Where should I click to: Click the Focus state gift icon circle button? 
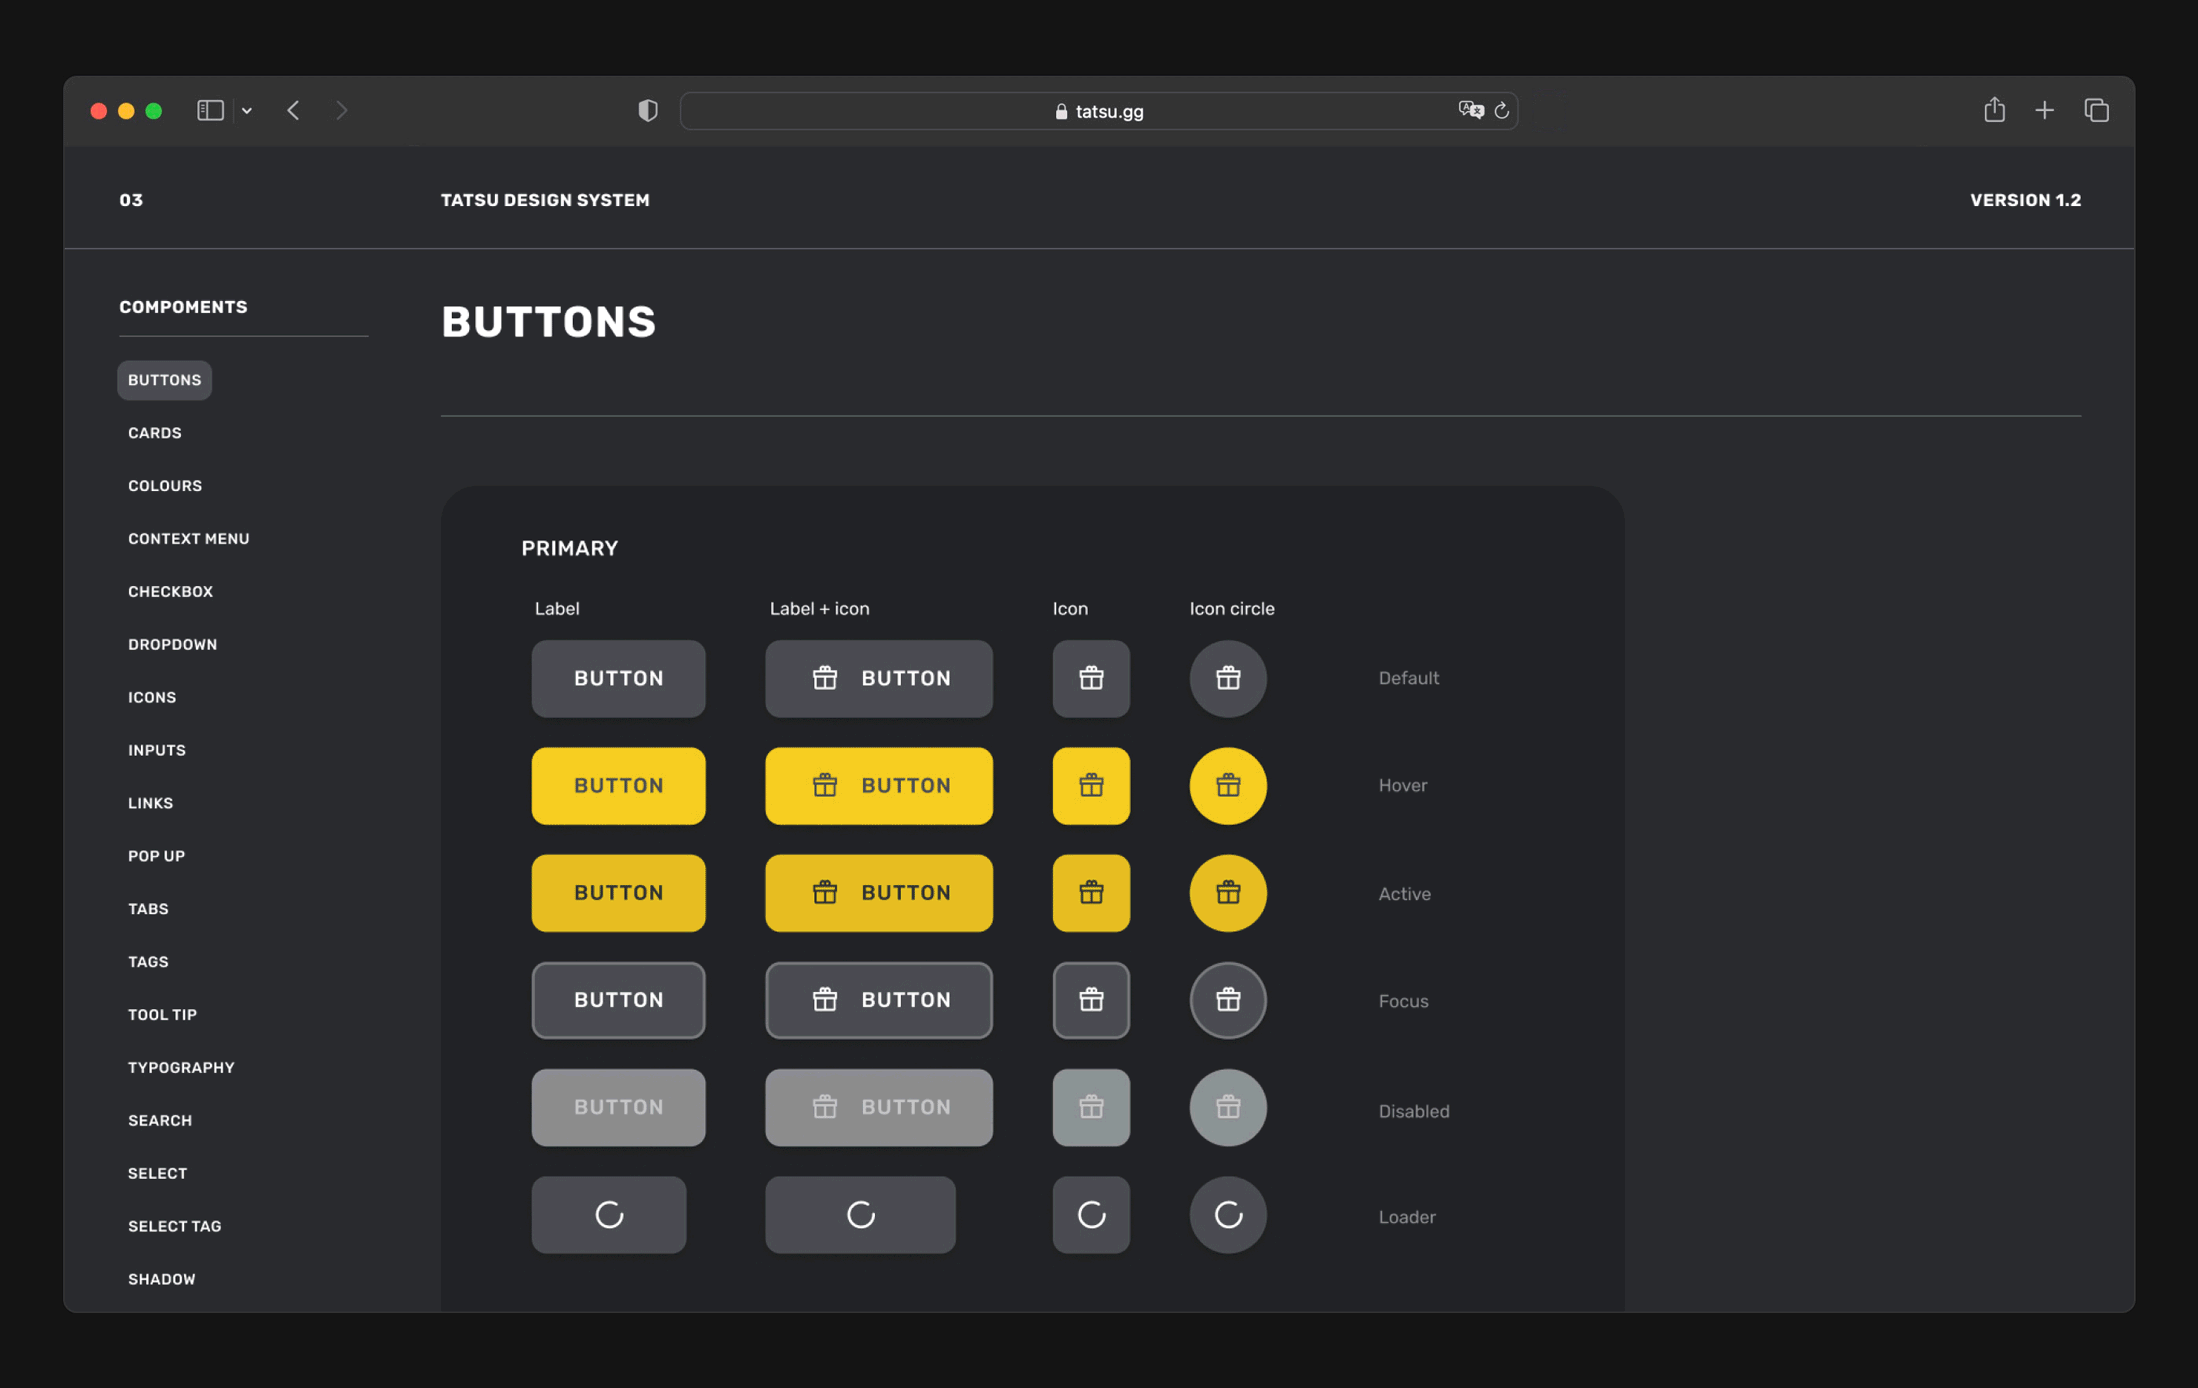click(1227, 999)
